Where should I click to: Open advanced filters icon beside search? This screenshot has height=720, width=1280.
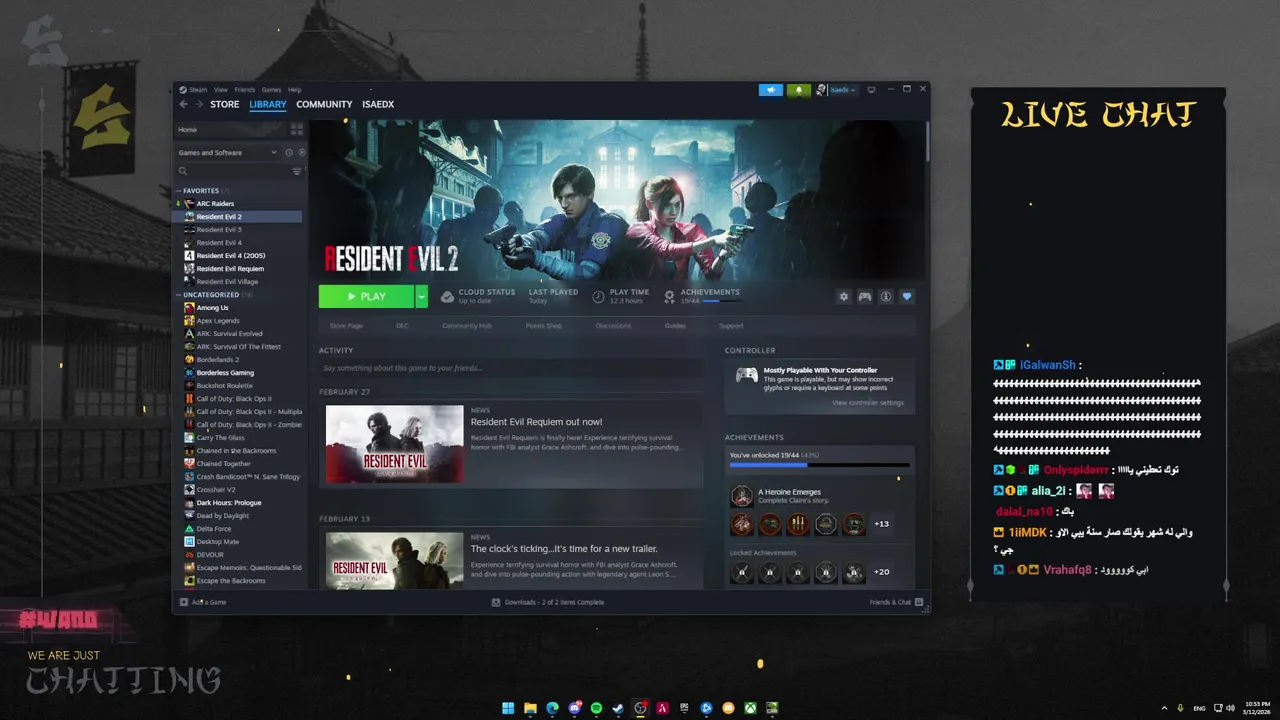(297, 171)
